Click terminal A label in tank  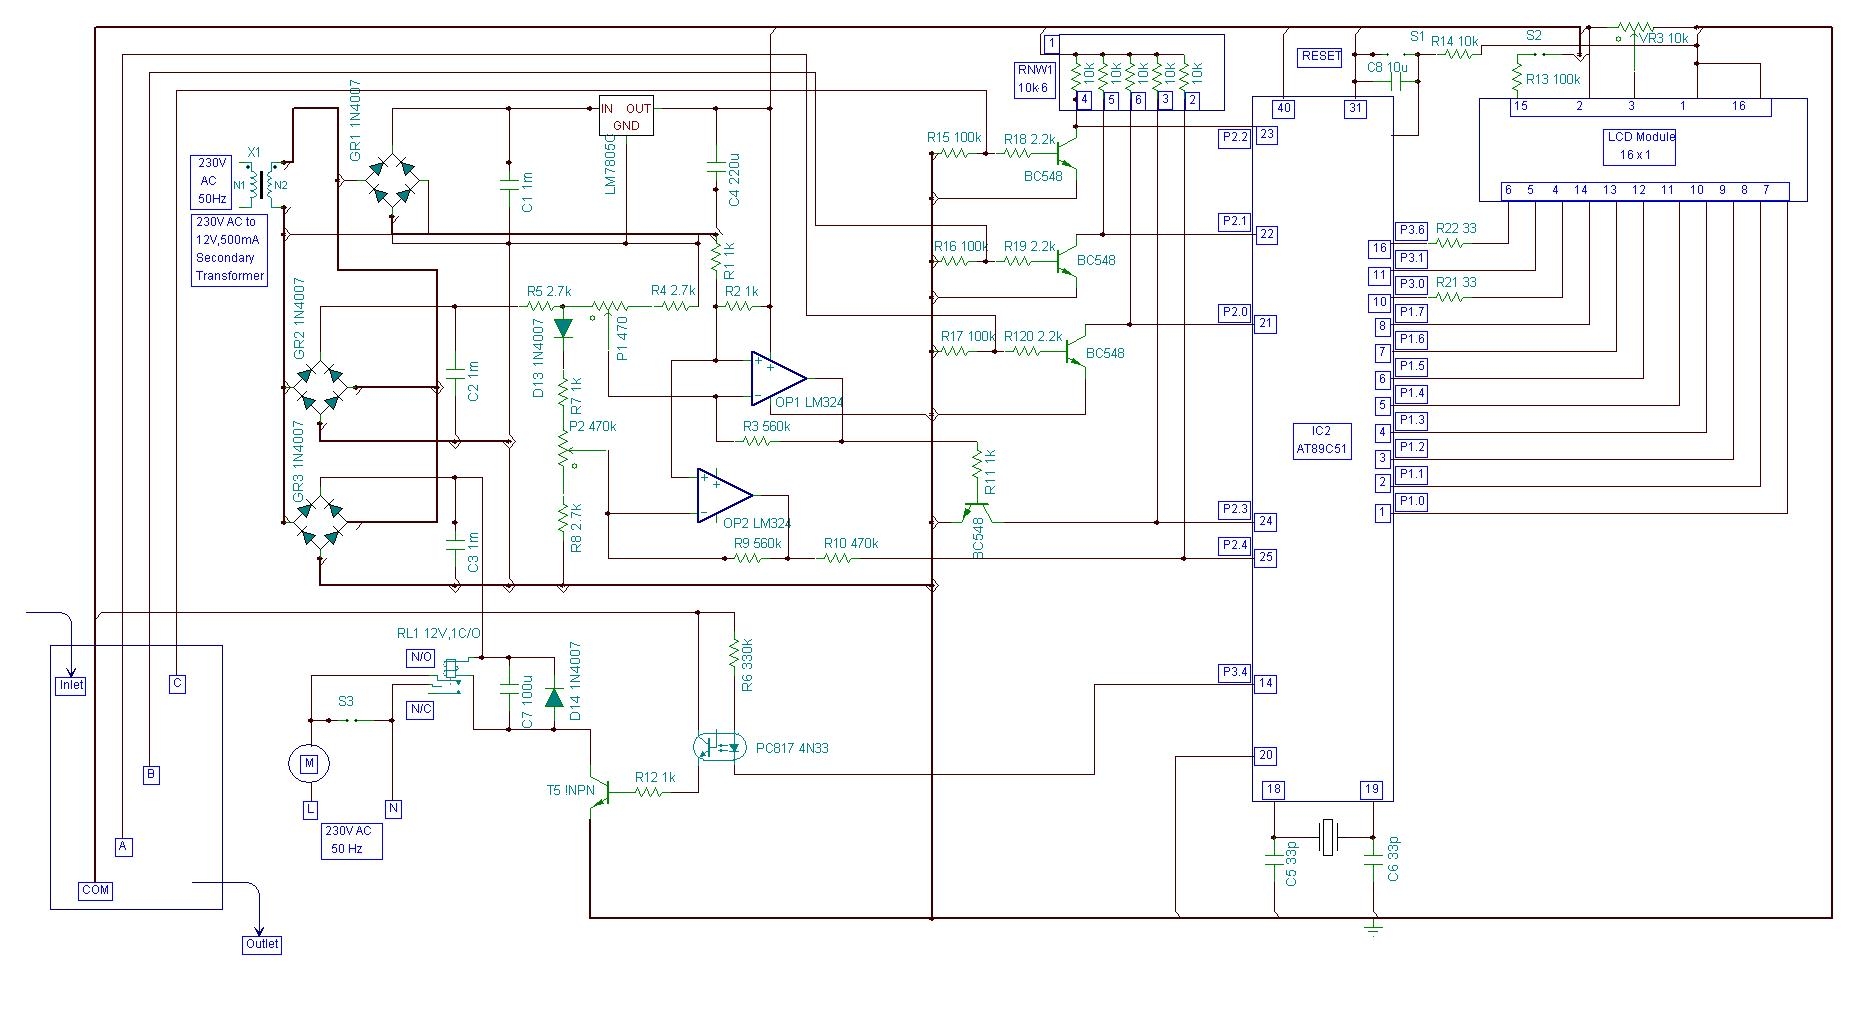[124, 847]
